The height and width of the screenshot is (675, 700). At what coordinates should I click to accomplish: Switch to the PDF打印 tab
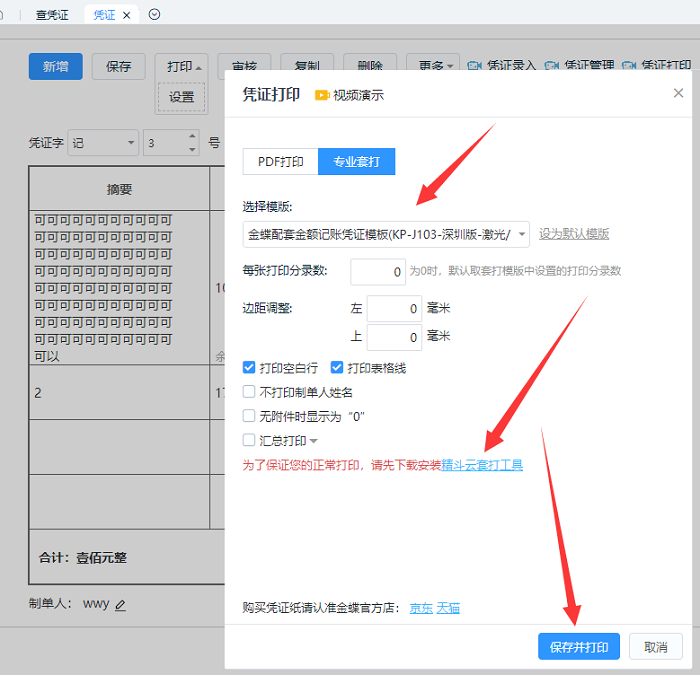280,161
